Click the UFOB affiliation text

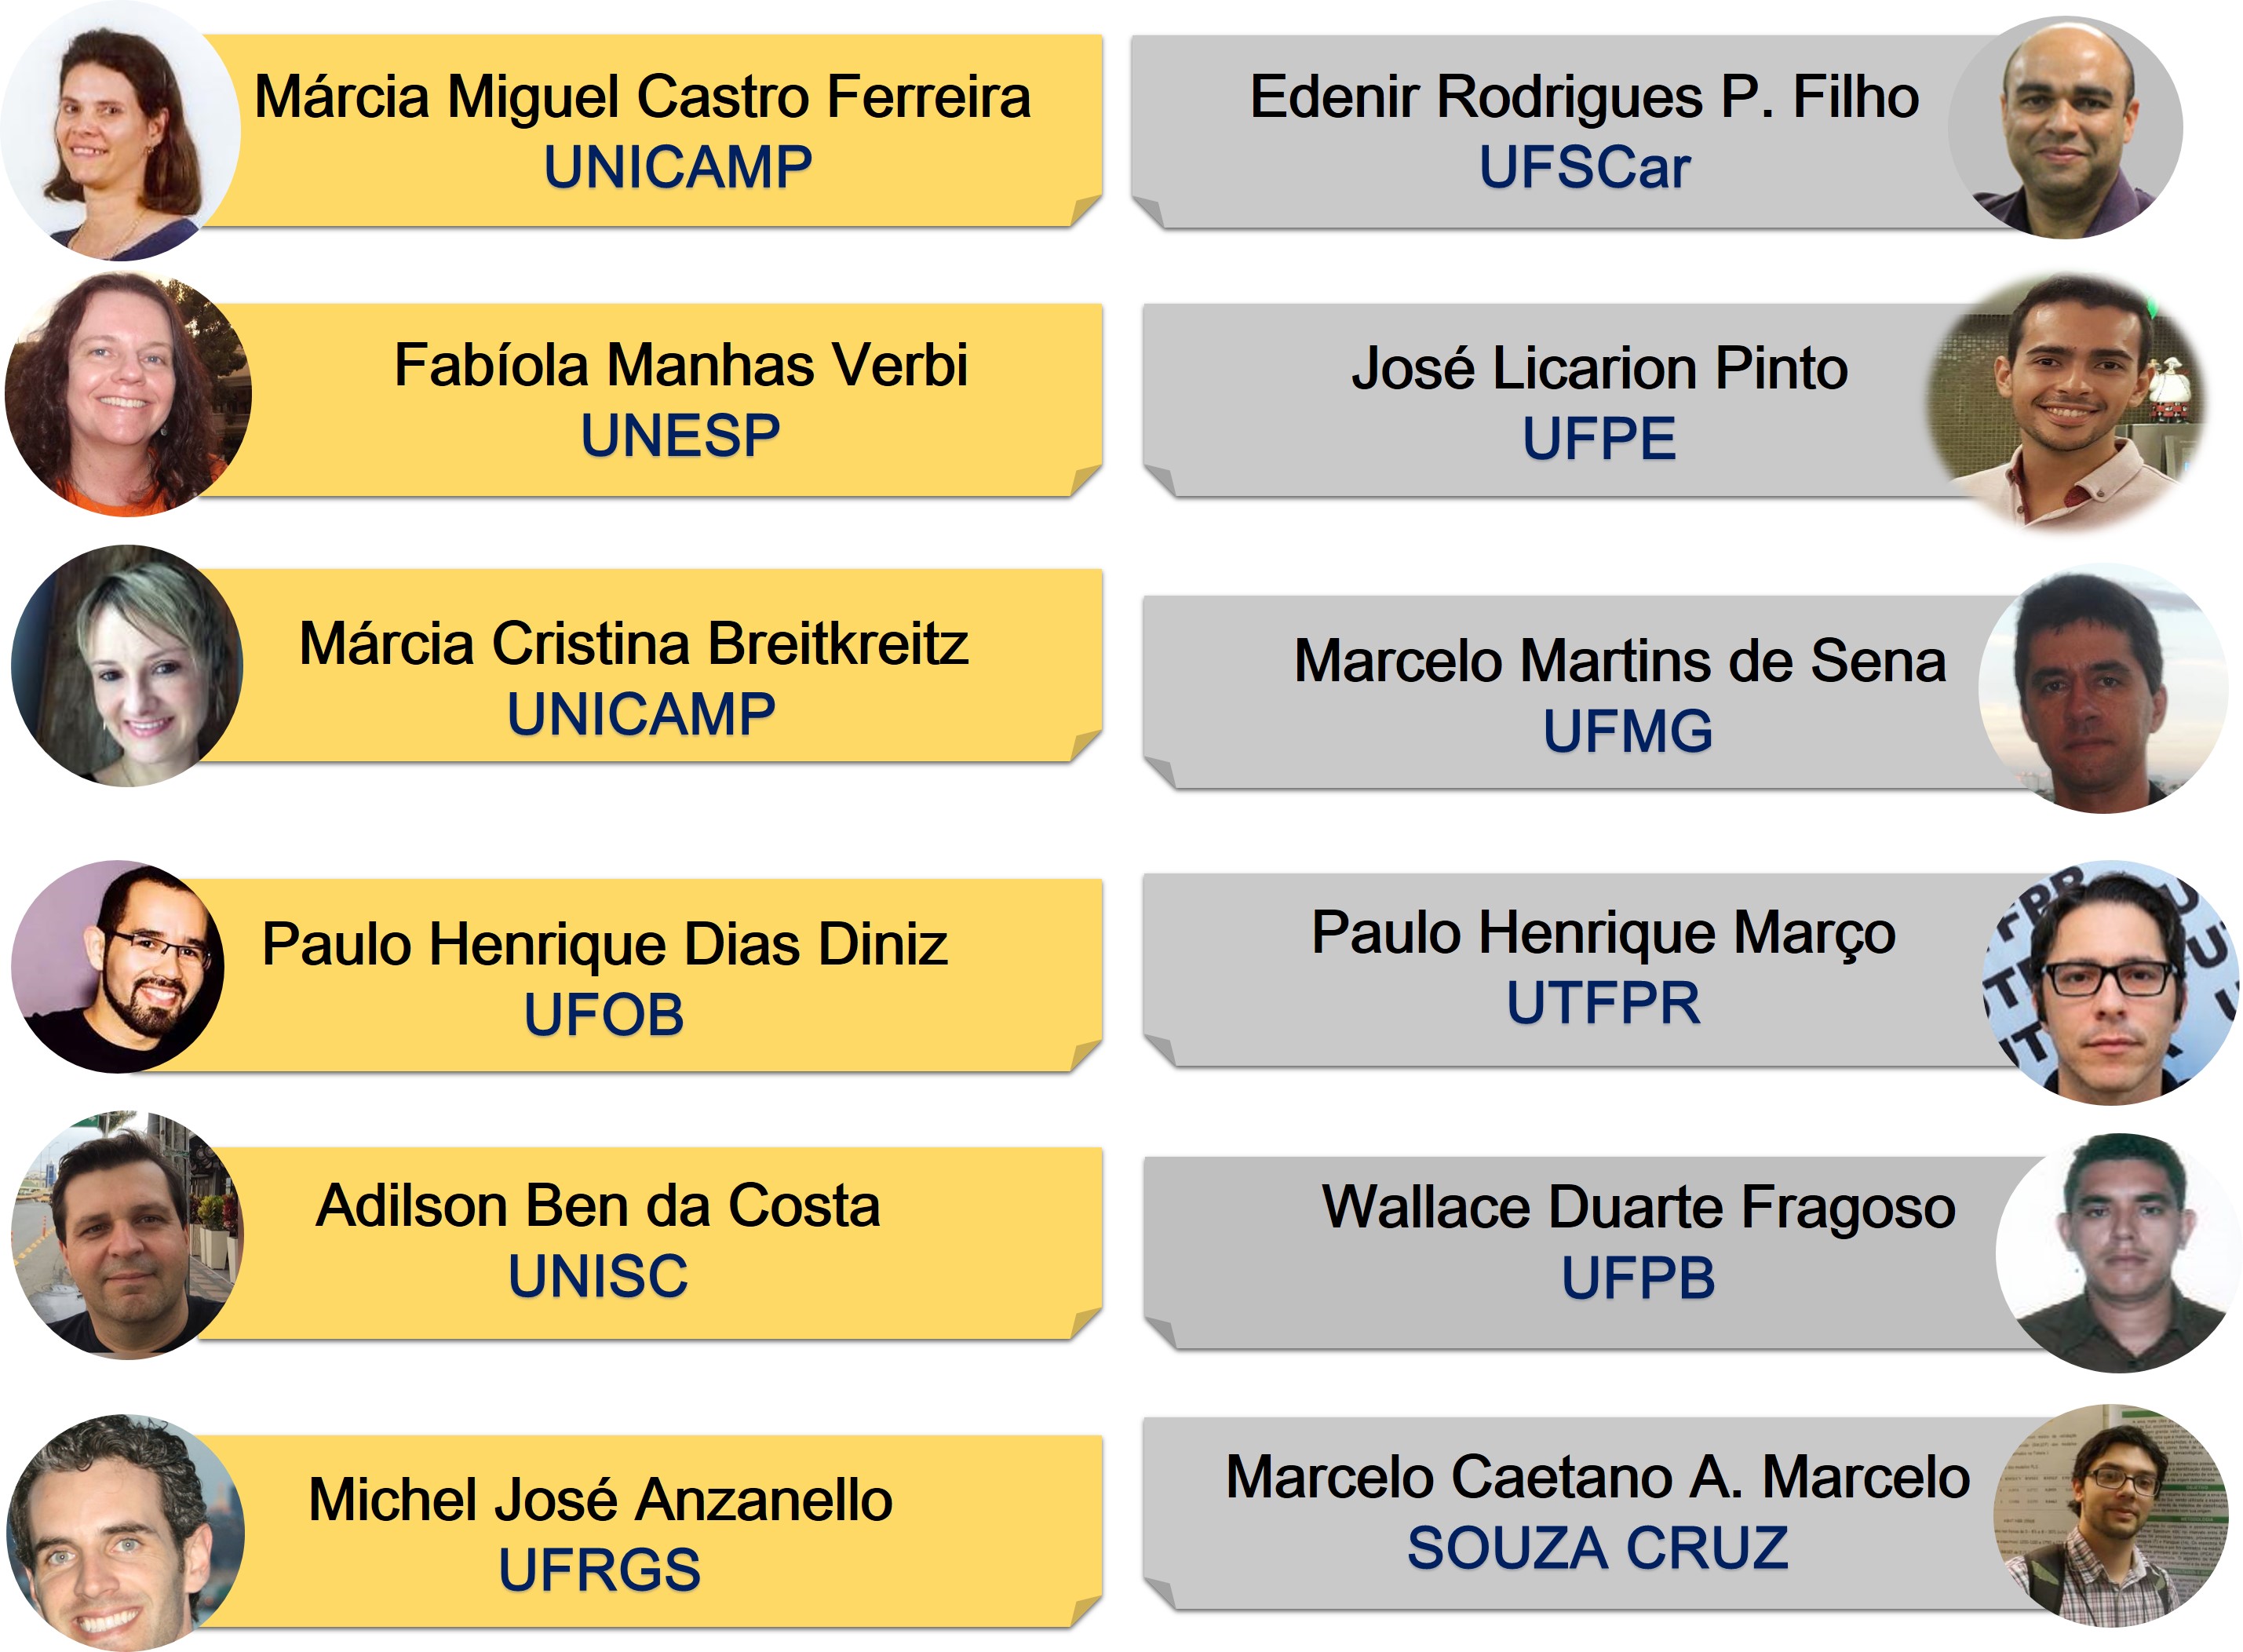[604, 1015]
